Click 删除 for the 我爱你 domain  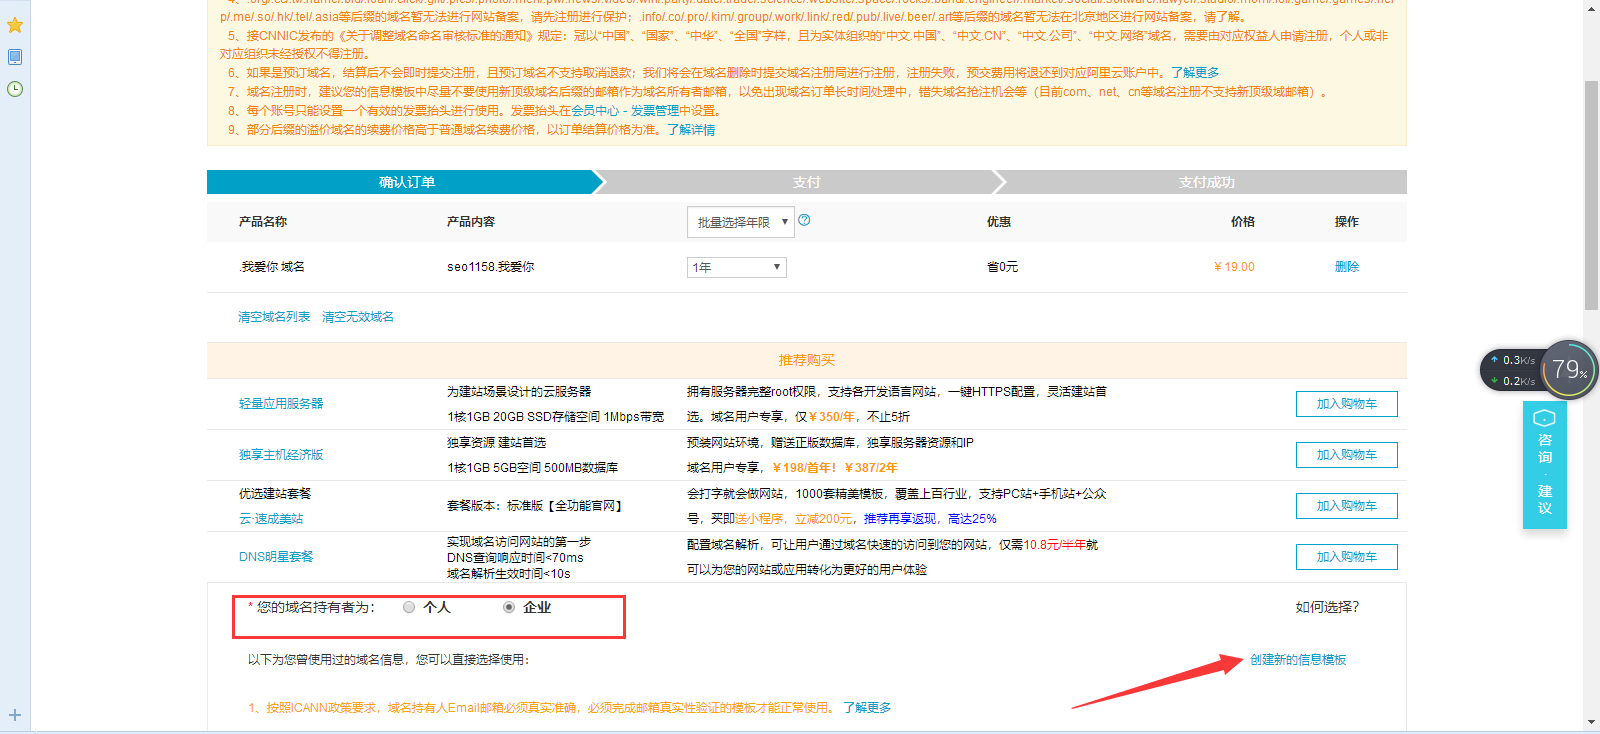coord(1347,267)
